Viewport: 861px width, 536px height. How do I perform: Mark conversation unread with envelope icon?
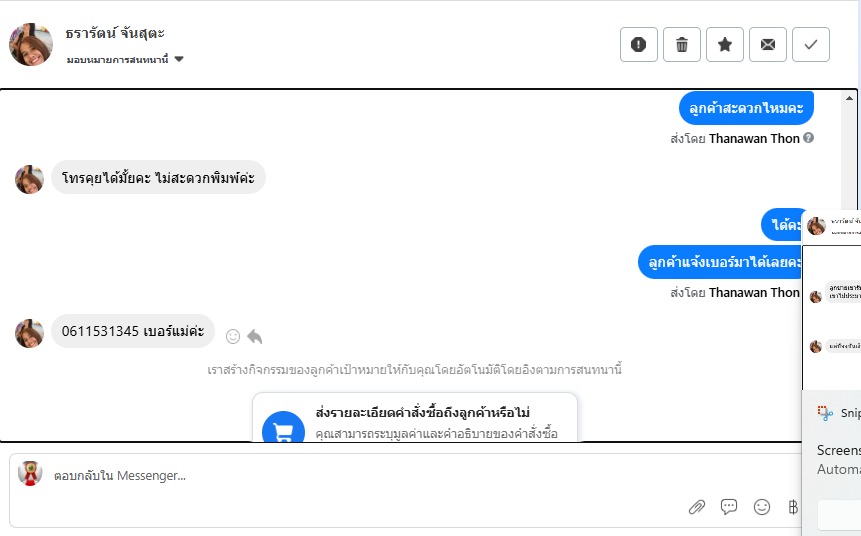pos(768,44)
